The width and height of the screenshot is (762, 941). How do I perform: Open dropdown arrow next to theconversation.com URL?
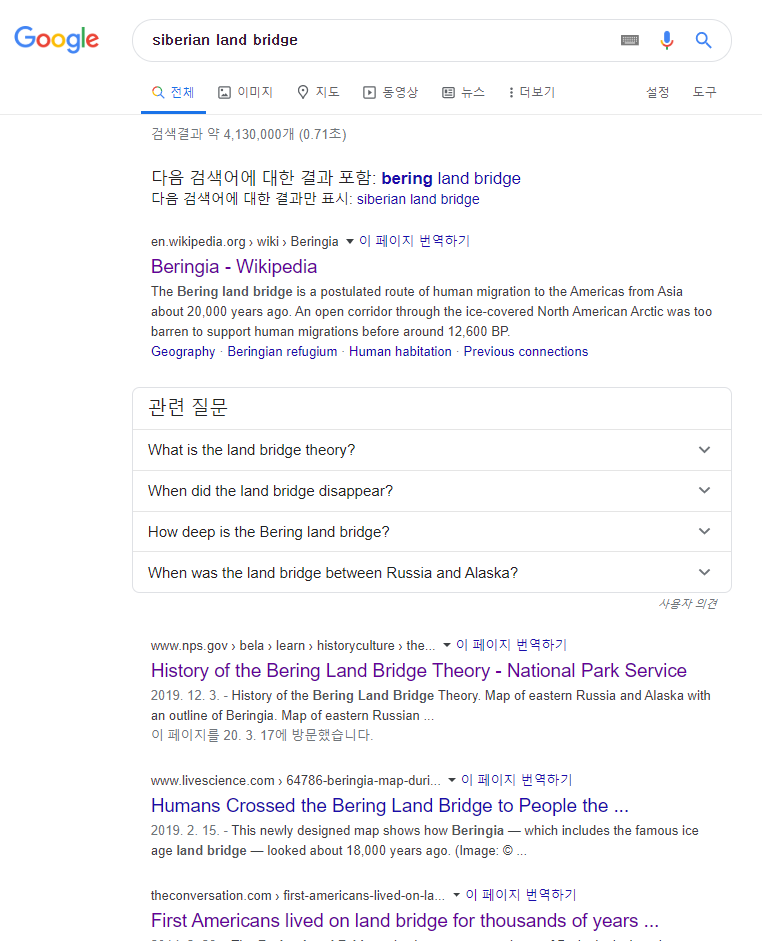(457, 895)
